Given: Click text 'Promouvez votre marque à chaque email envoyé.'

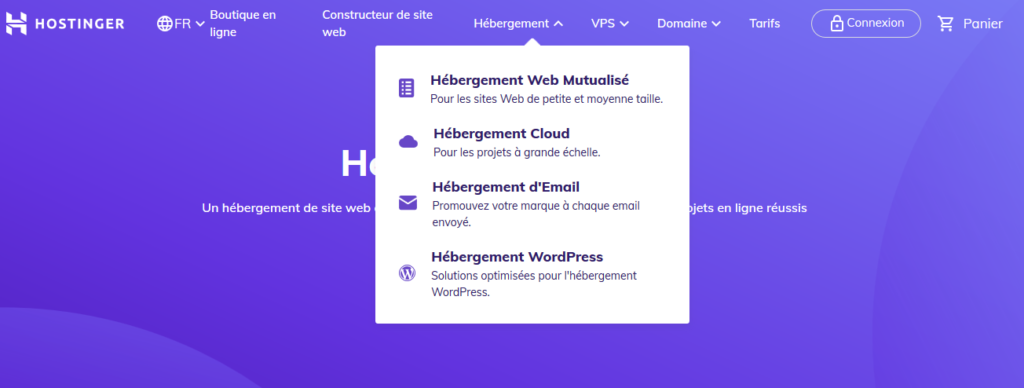Looking at the screenshot, I should [x=536, y=214].
